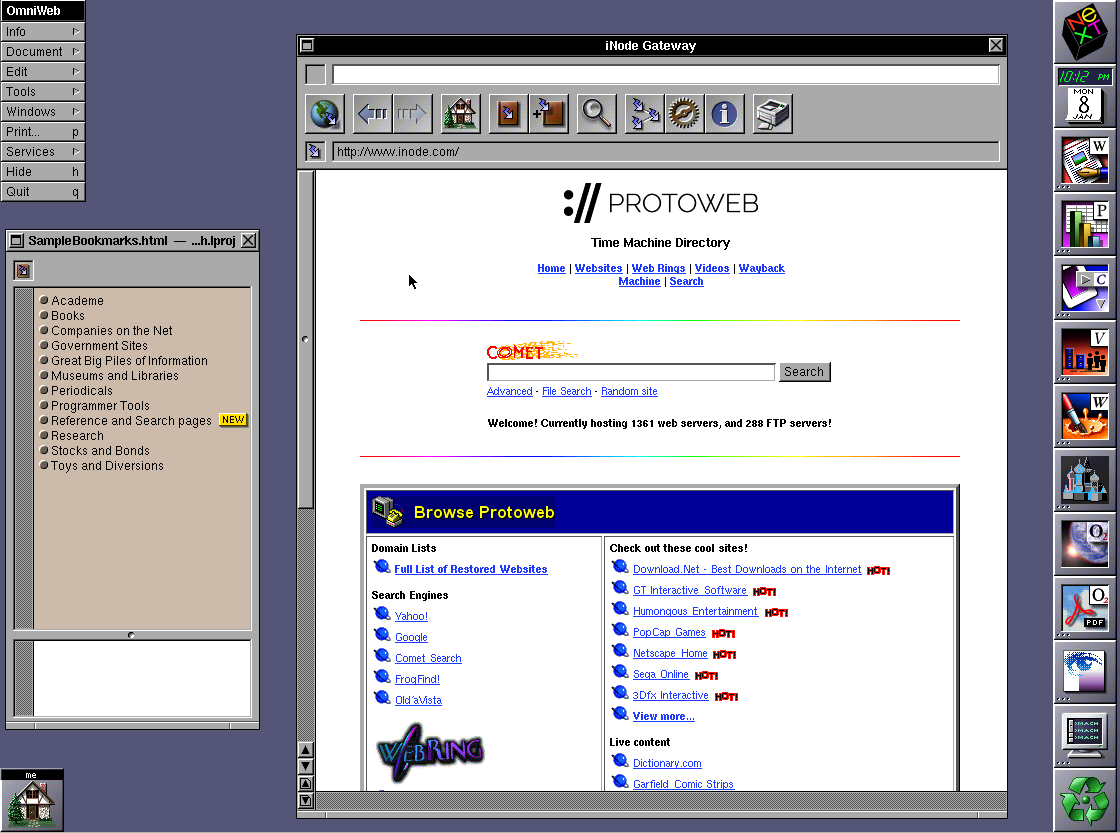Go forward with the right arrow button
Screen dimensions: 1120x833
[x=412, y=114]
